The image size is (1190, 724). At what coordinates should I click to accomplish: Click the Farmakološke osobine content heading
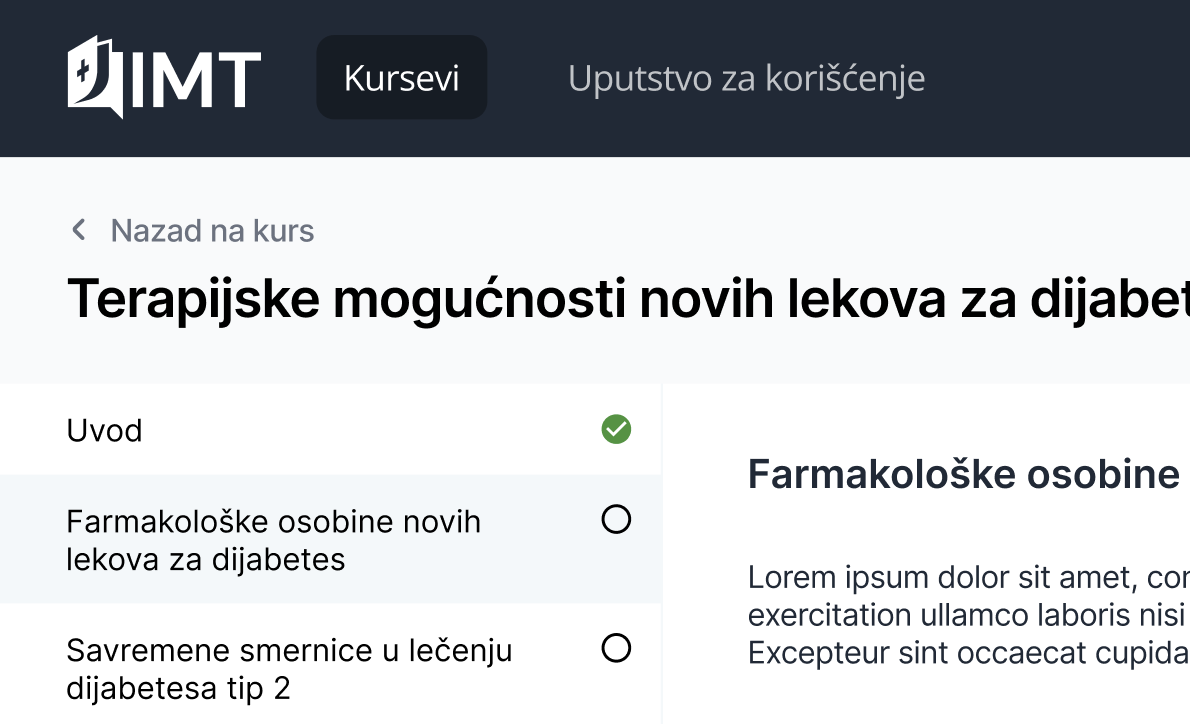coord(964,474)
